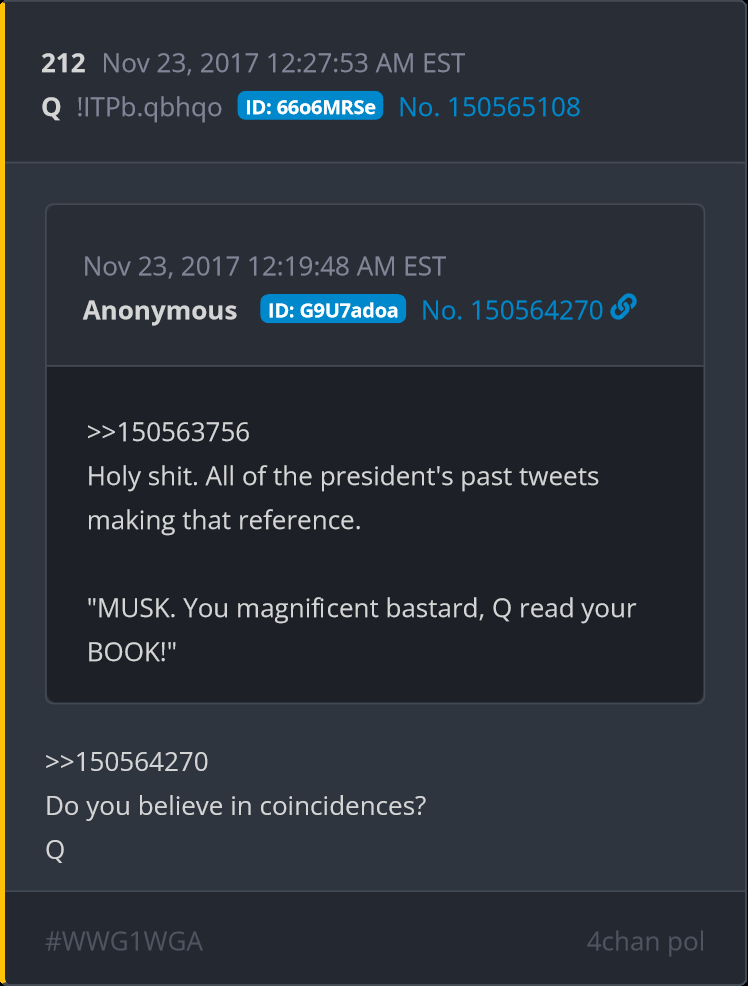Follow the >>150564270 reply reference
Screen dimensions: 748x986
pyautogui.click(x=126, y=761)
